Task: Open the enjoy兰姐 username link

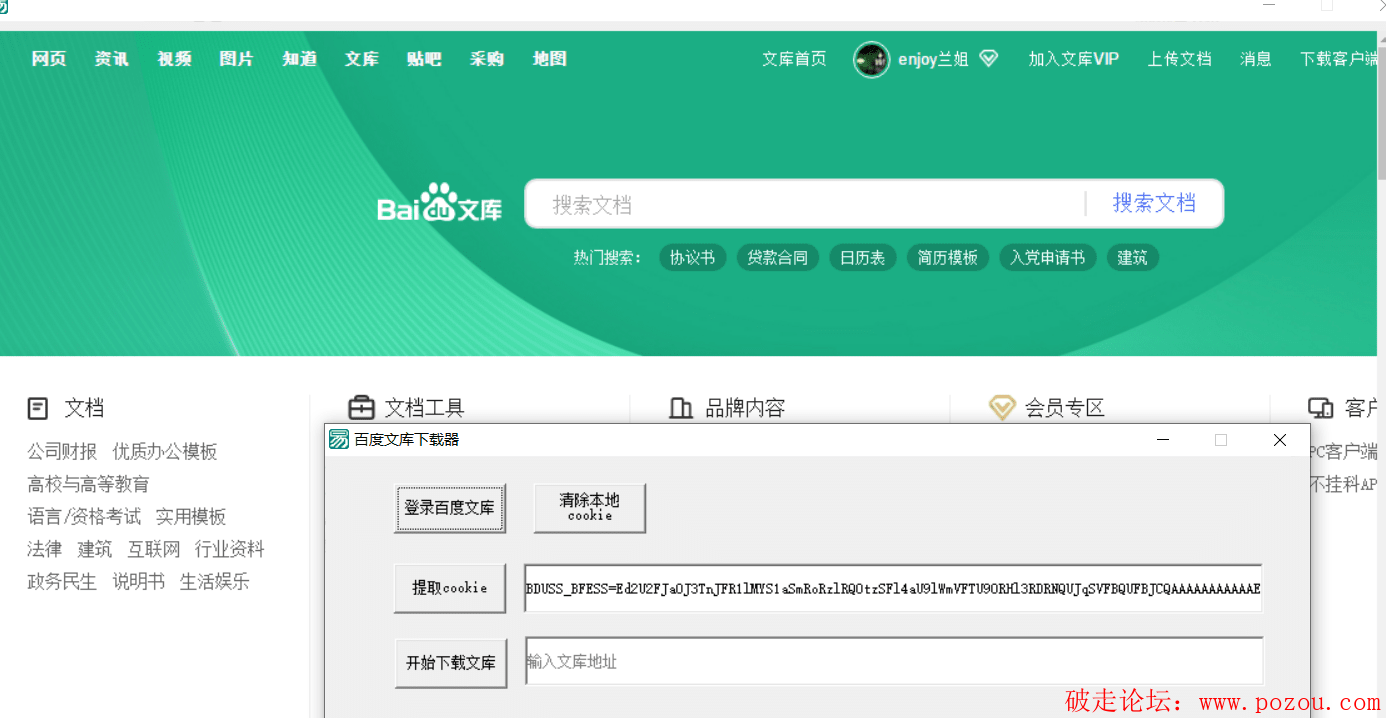Action: [933, 59]
